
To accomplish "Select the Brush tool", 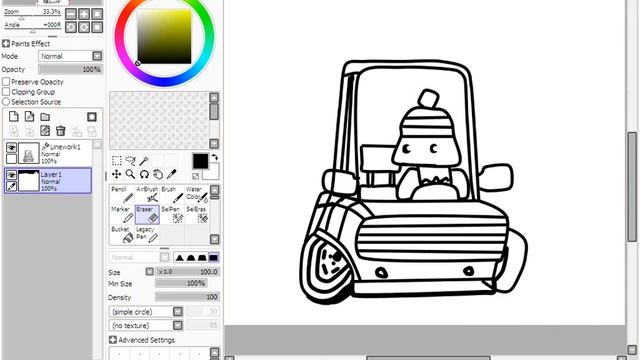I will pos(172,194).
